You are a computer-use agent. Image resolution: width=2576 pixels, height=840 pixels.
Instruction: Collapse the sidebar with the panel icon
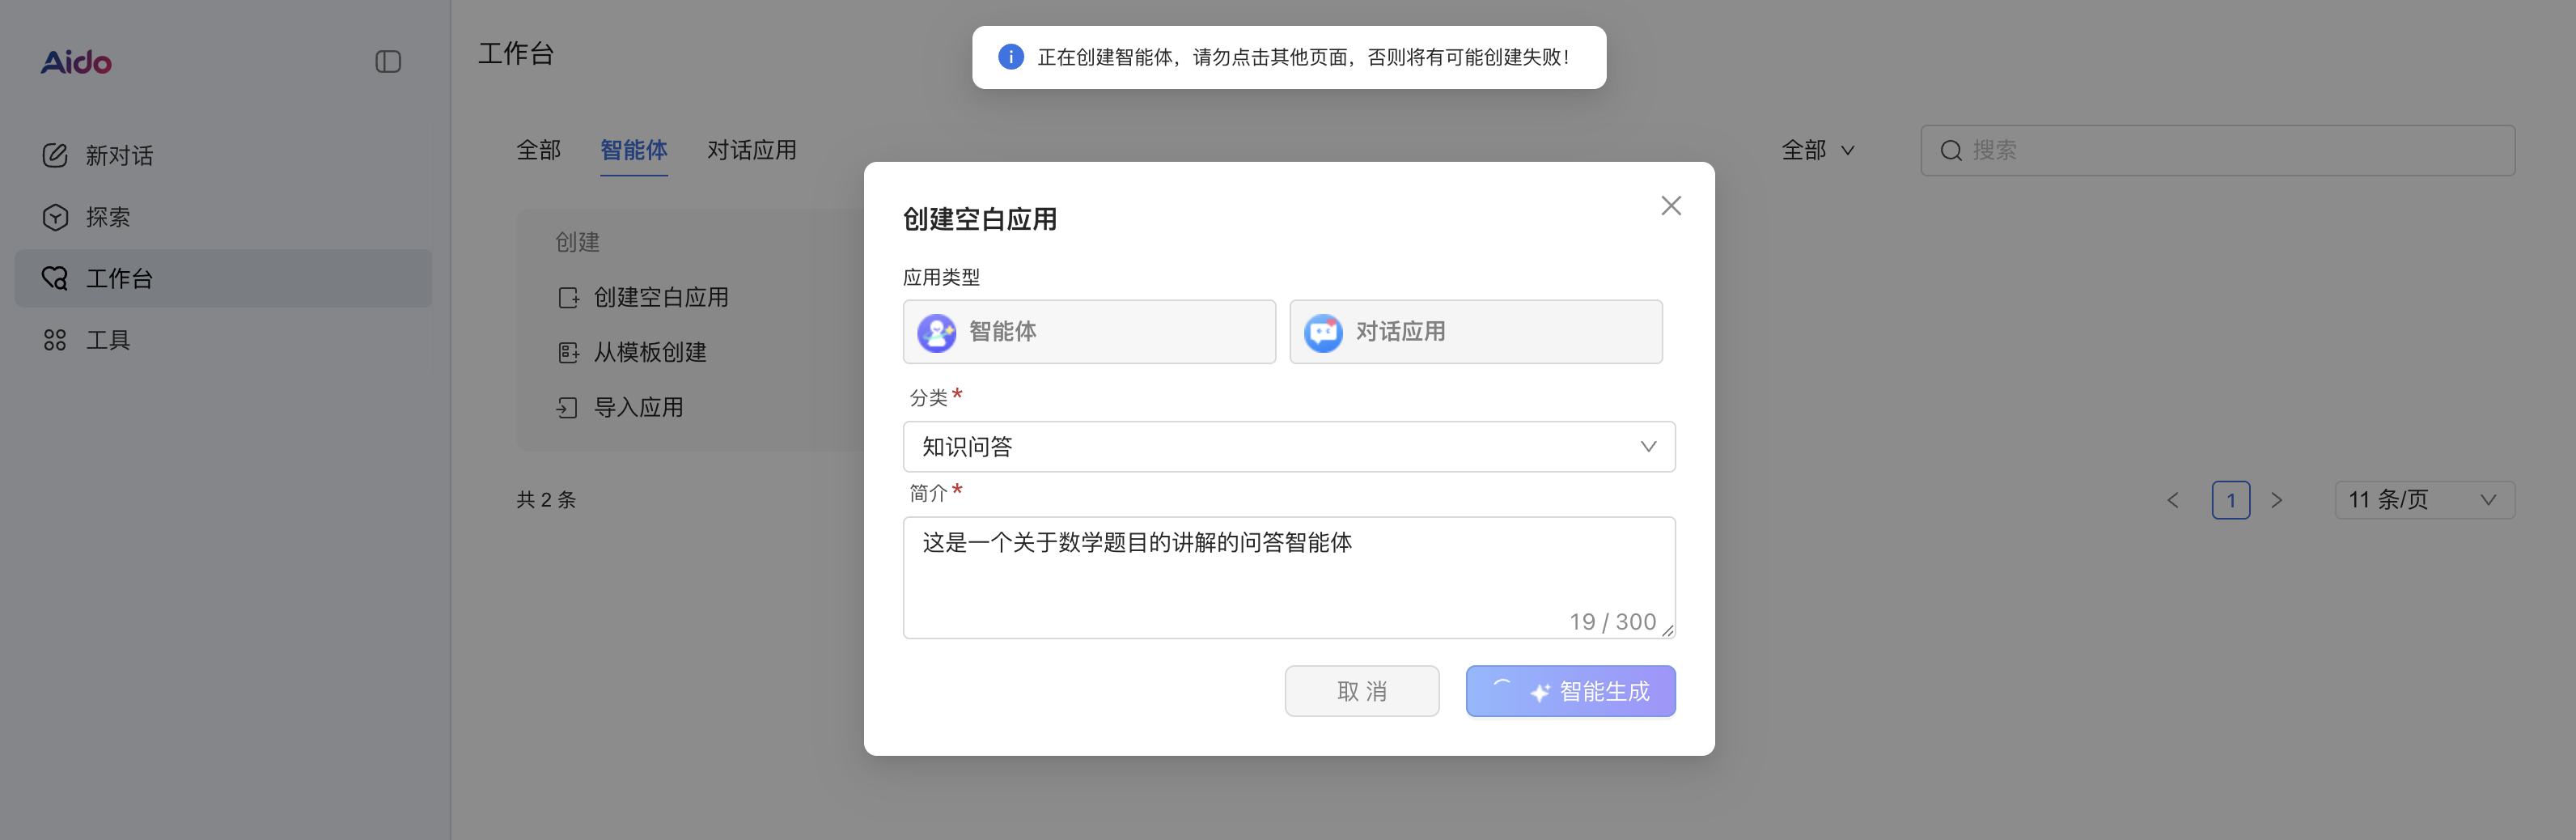[x=388, y=62]
